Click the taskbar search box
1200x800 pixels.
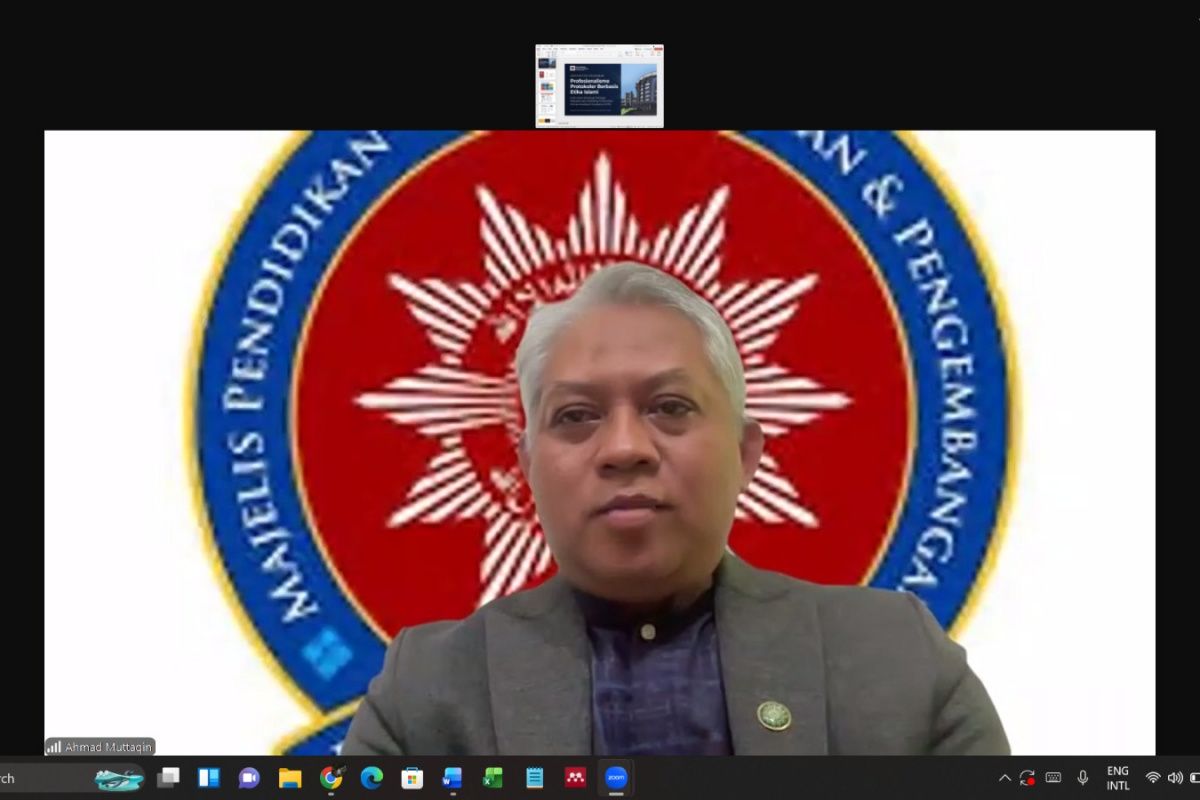[x=72, y=778]
